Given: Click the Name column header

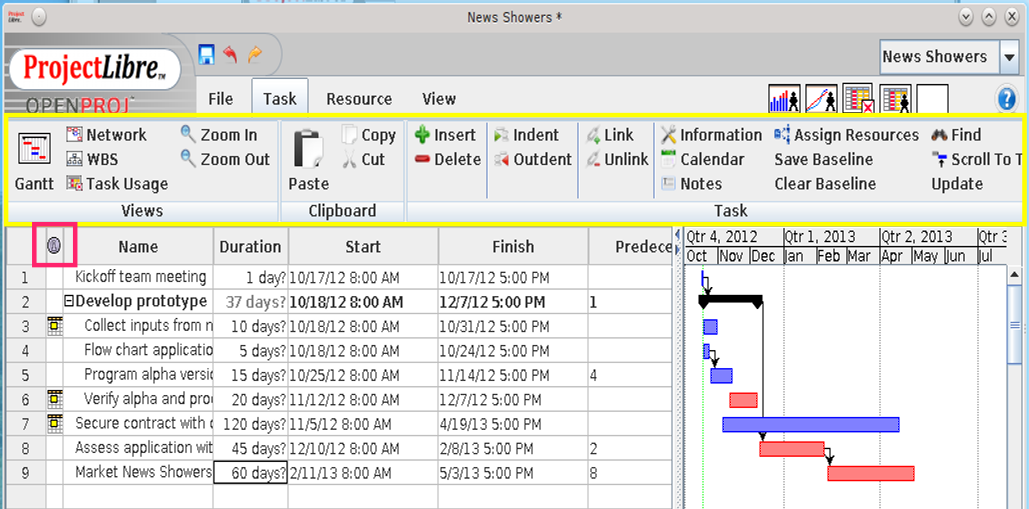Looking at the screenshot, I should tap(138, 247).
